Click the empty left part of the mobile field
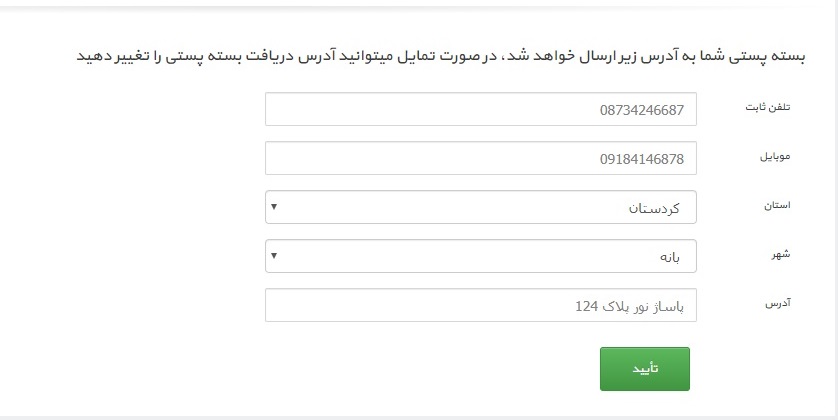838x420 pixels. (374, 158)
